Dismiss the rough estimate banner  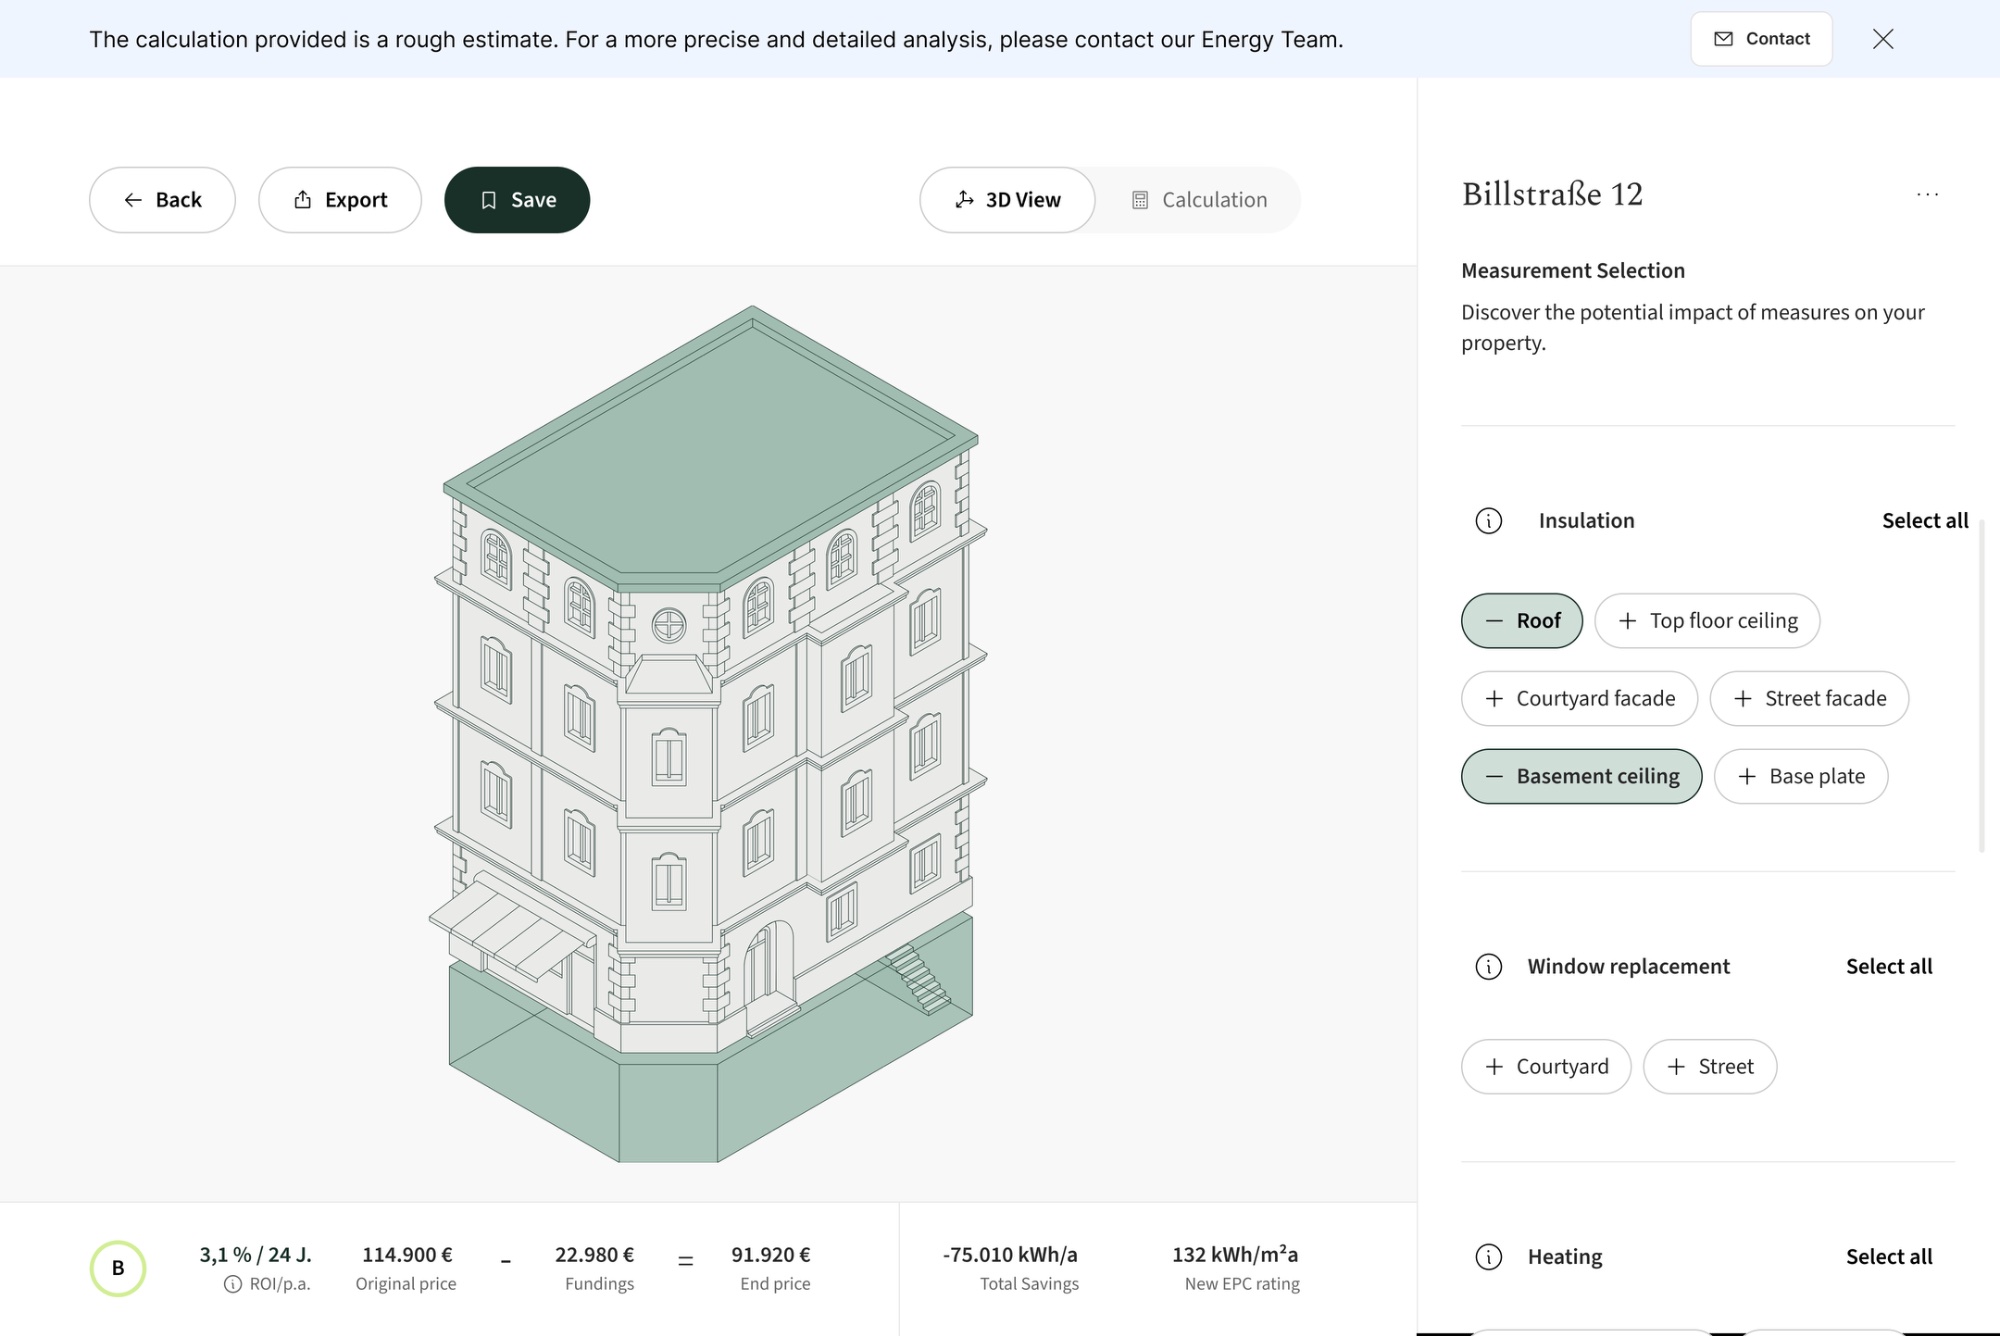(1883, 39)
